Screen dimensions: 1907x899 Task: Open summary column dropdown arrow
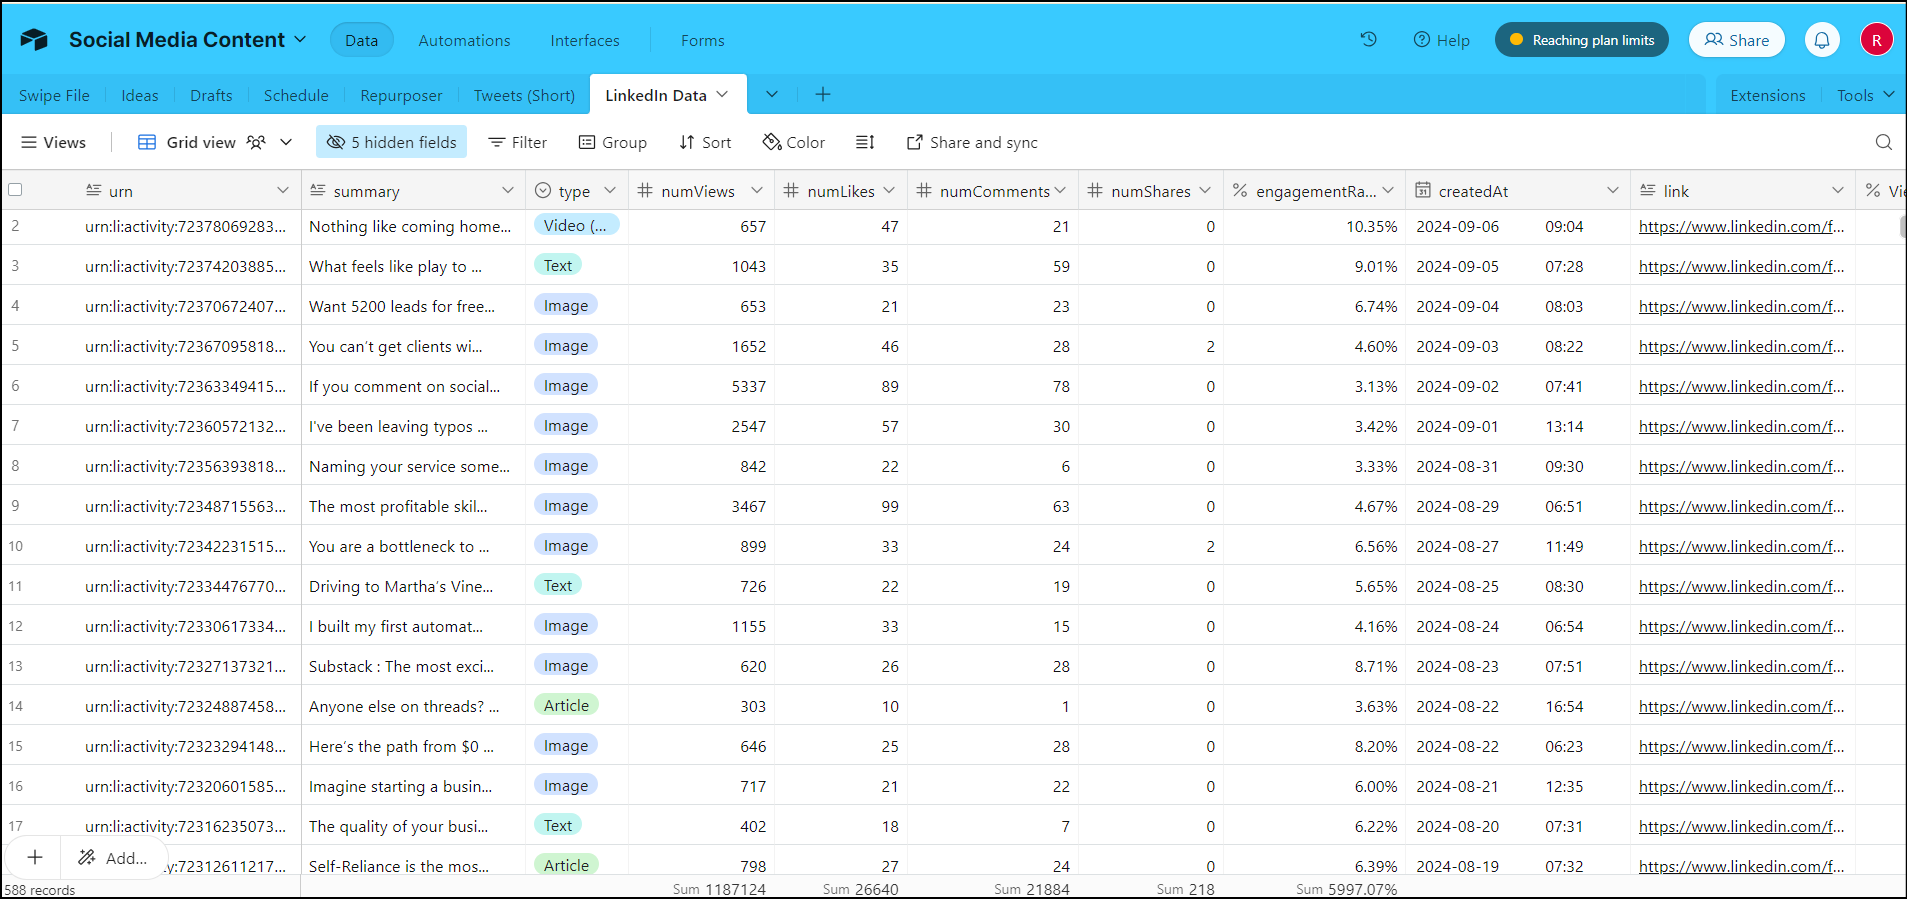tap(508, 190)
